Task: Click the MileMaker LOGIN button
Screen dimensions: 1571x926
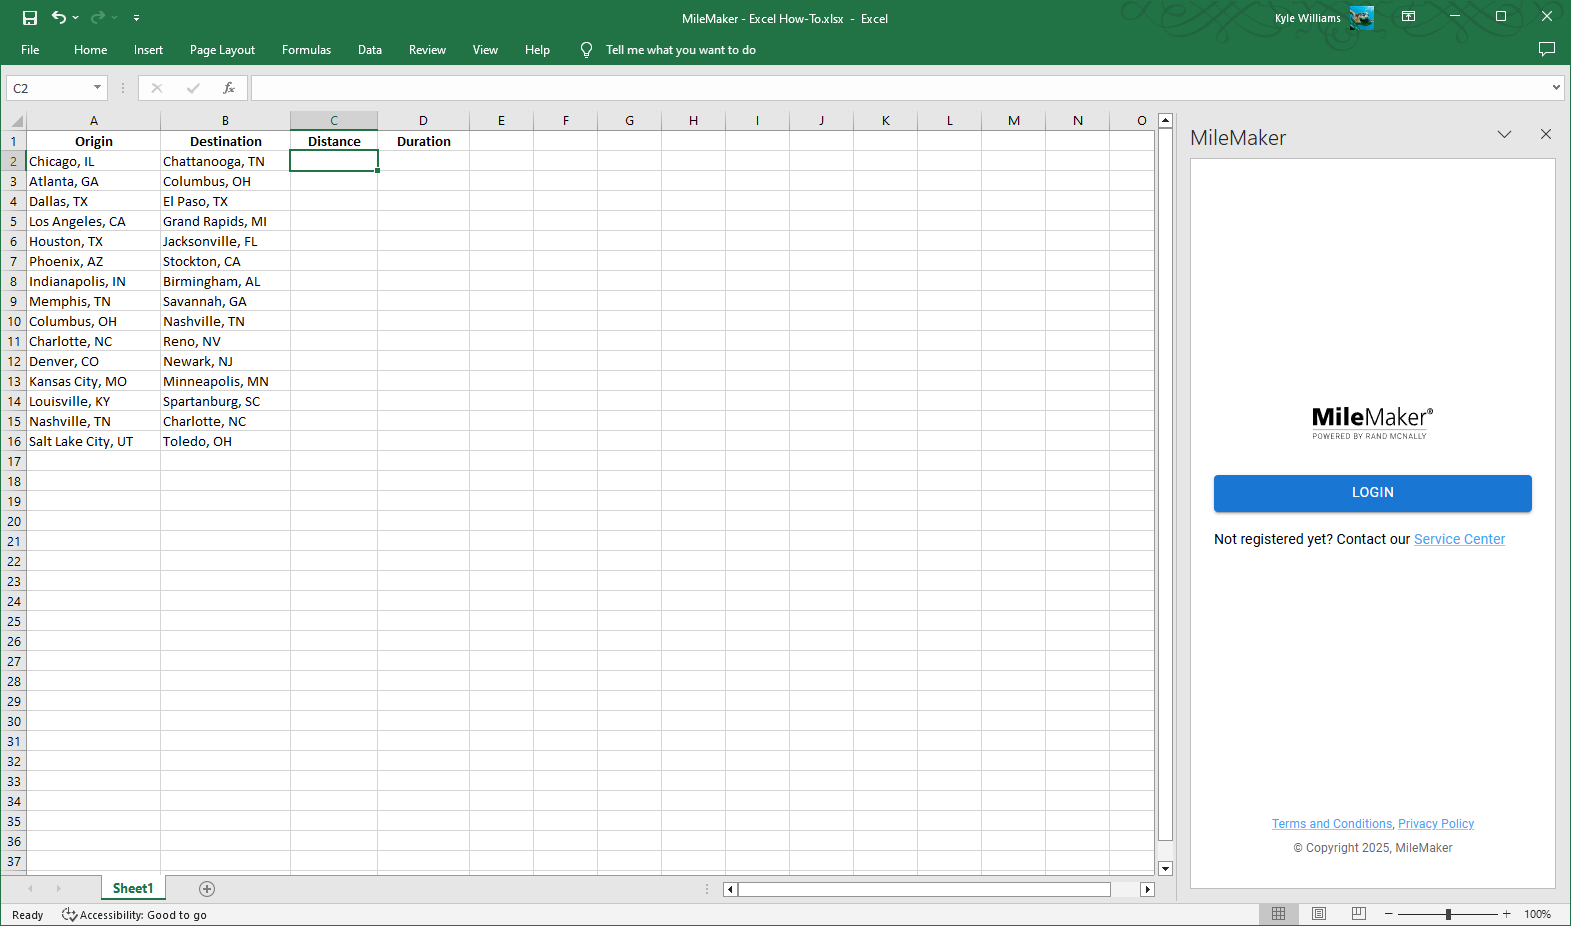Action: 1372,493
